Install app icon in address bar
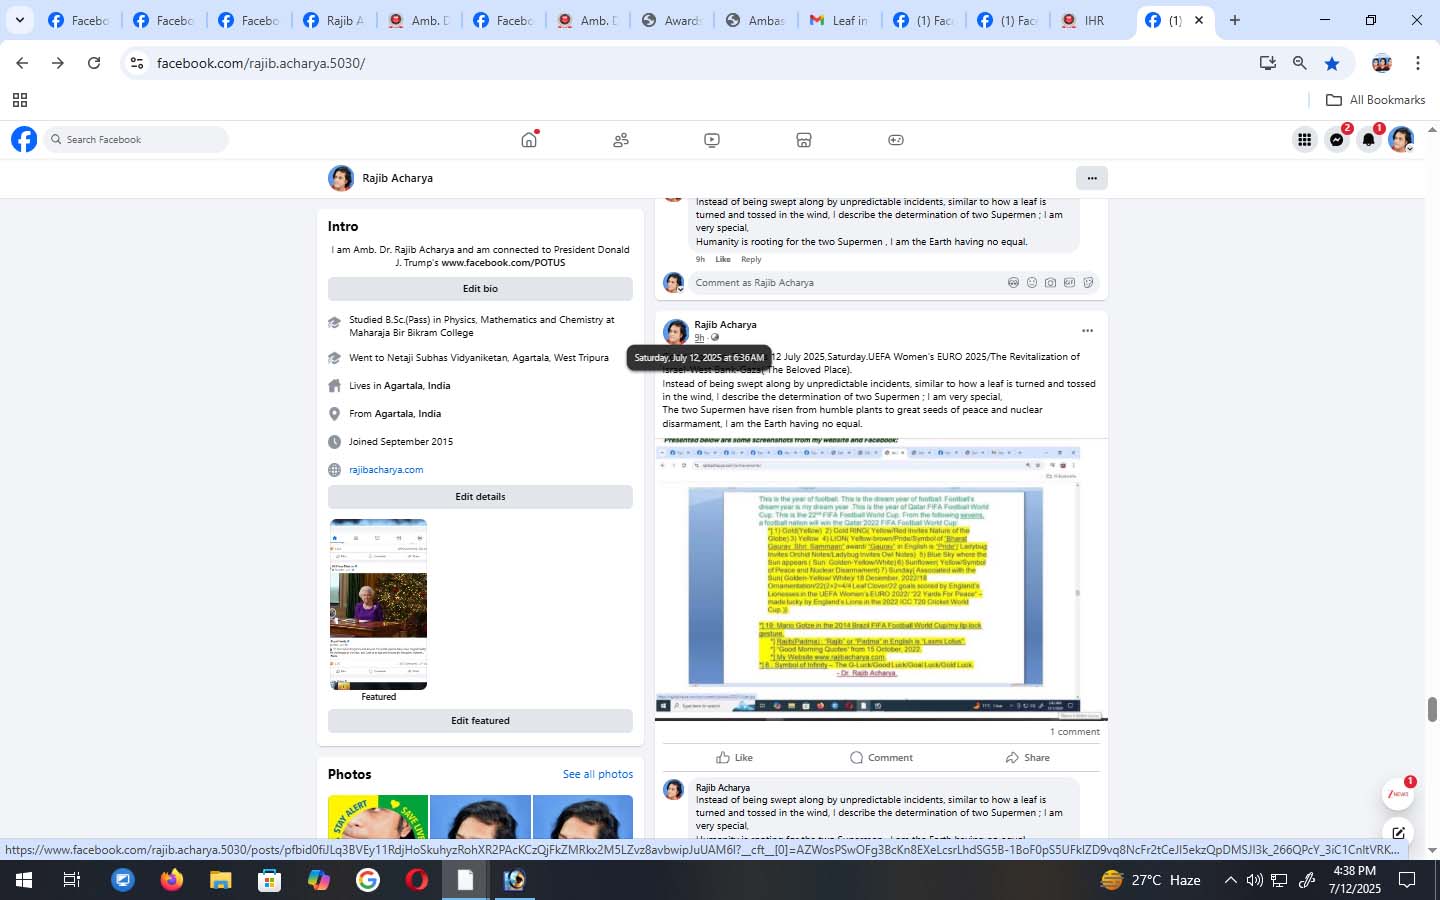Image resolution: width=1440 pixels, height=900 pixels. click(x=1268, y=63)
